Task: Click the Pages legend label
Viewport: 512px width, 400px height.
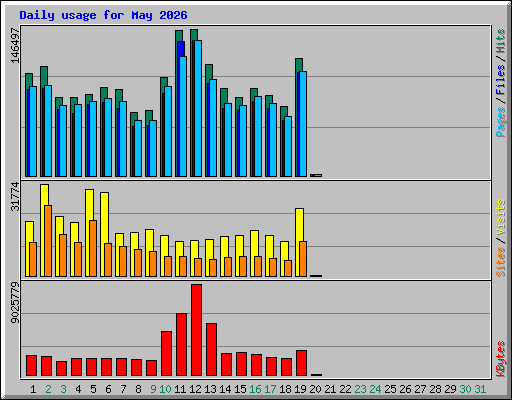Action: coord(500,122)
